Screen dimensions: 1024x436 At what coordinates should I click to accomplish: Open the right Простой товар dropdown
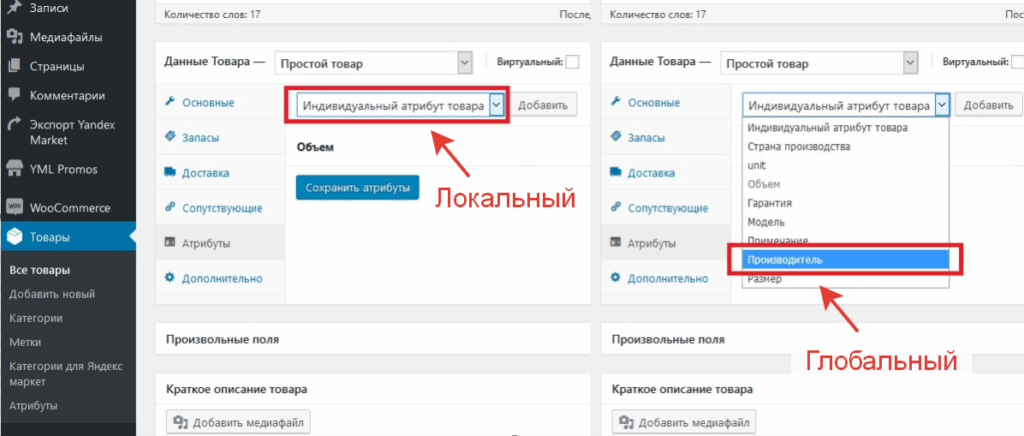[819, 63]
